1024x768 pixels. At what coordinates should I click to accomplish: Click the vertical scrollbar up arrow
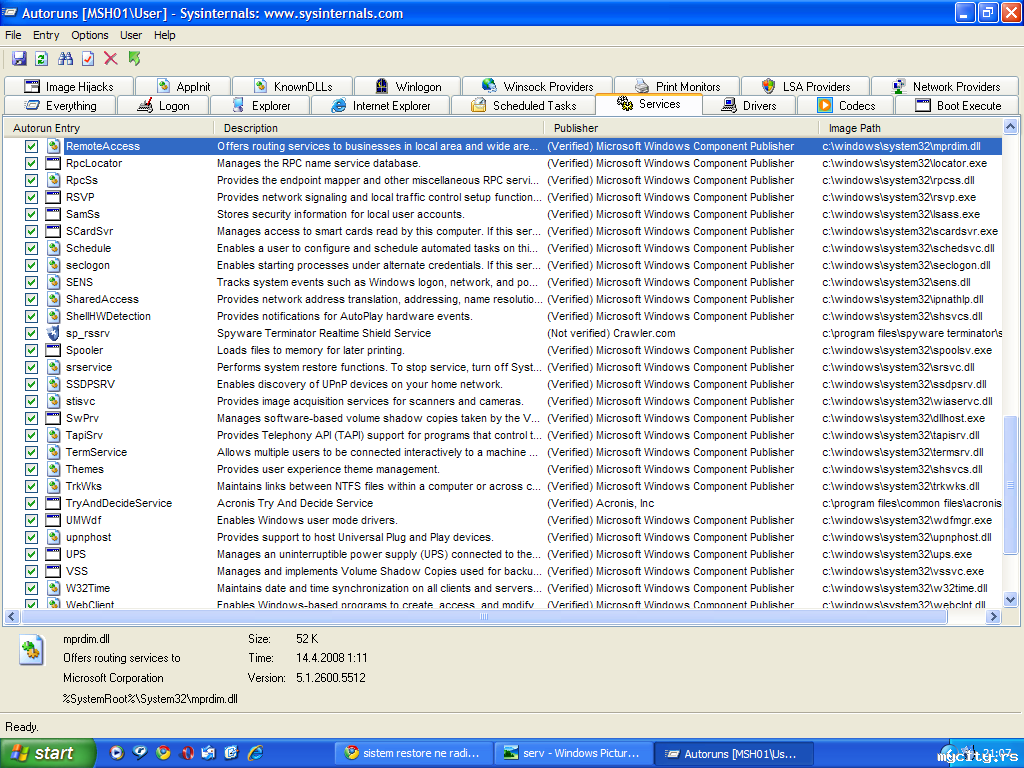[x=1010, y=127]
